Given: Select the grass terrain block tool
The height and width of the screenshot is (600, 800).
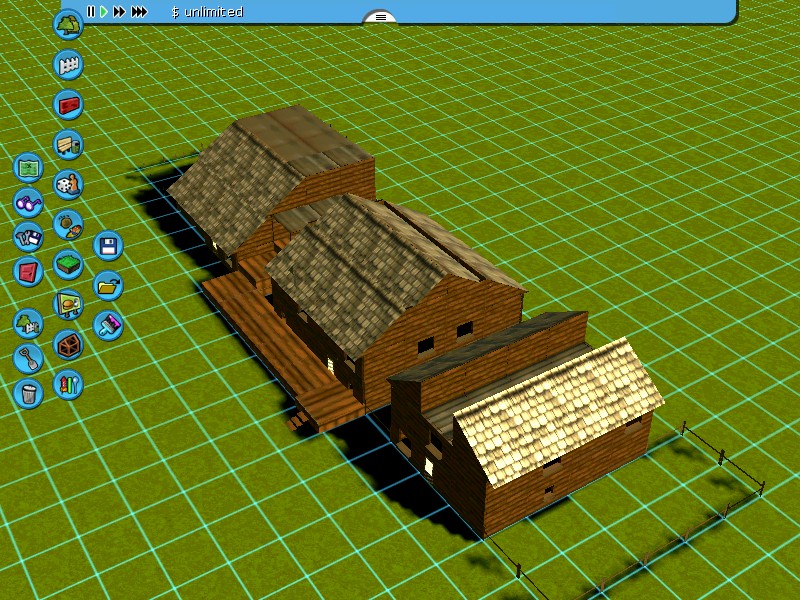Looking at the screenshot, I should 68,265.
